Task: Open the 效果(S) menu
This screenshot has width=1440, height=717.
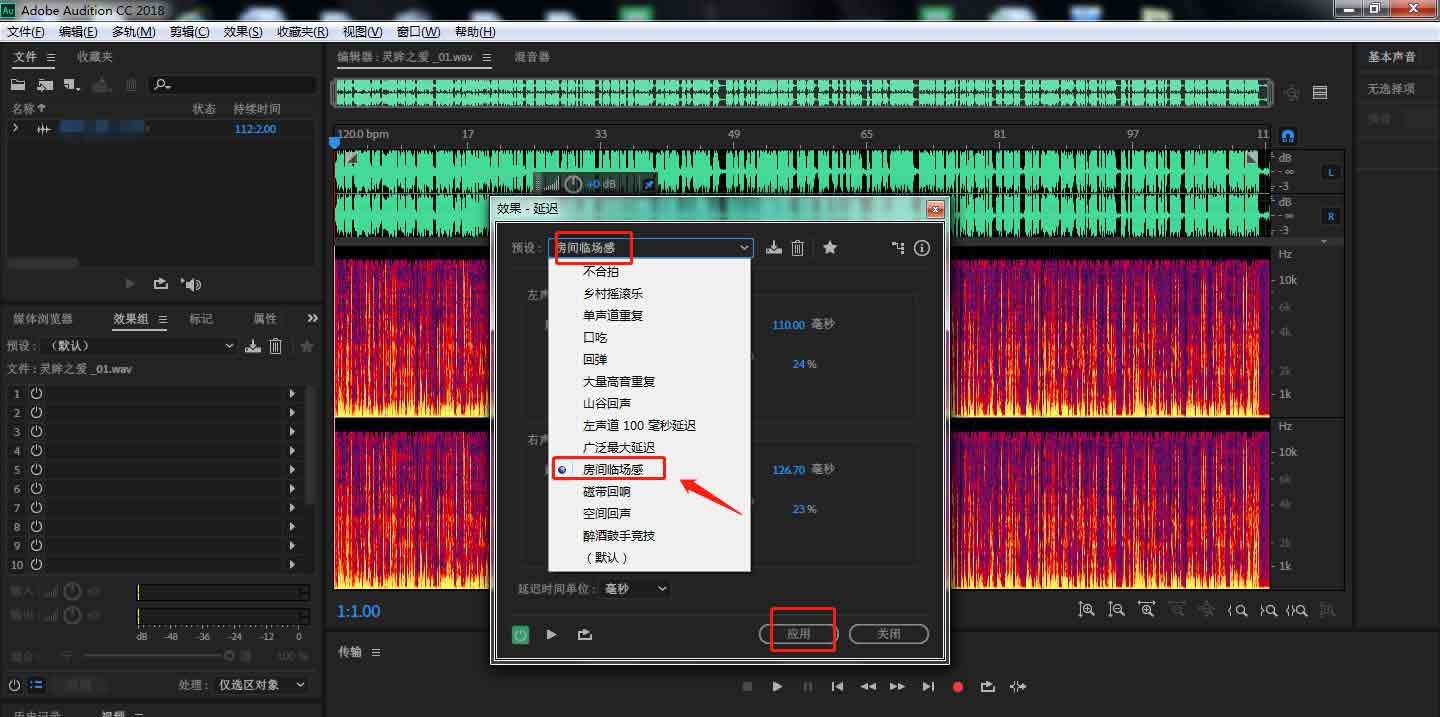Action: (243, 31)
